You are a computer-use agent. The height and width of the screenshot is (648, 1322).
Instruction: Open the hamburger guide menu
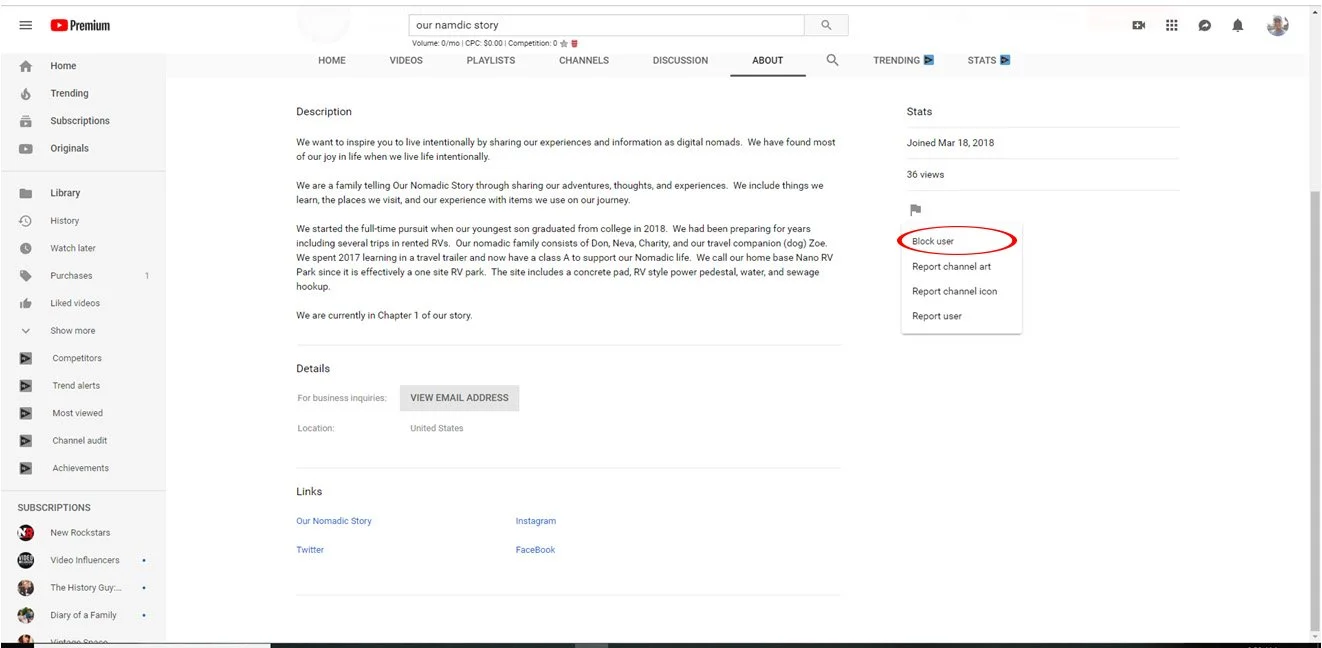(26, 25)
